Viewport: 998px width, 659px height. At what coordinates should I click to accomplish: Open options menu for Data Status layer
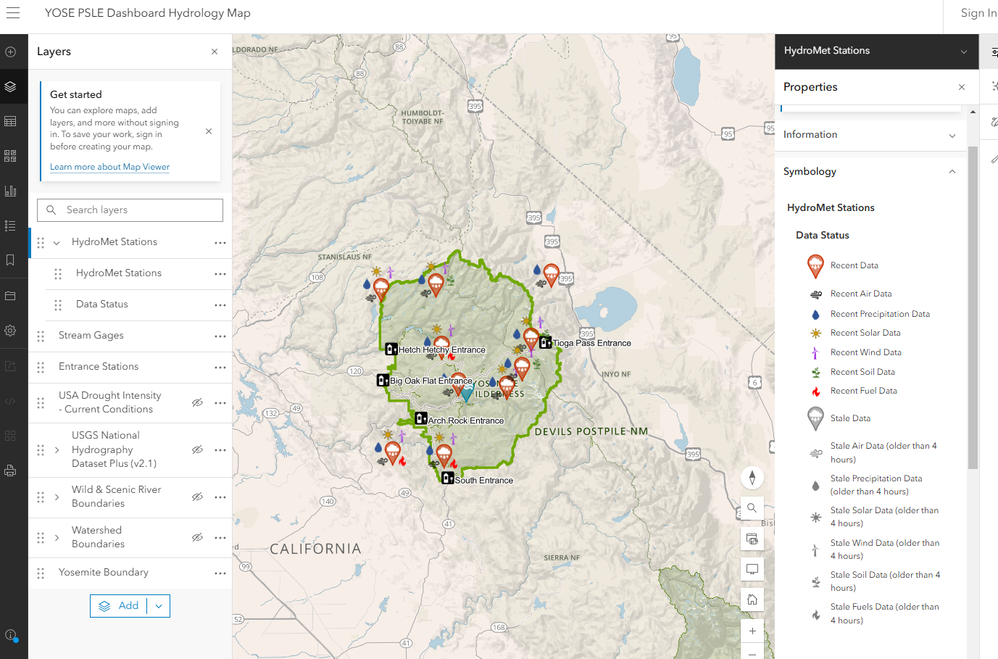(x=220, y=305)
